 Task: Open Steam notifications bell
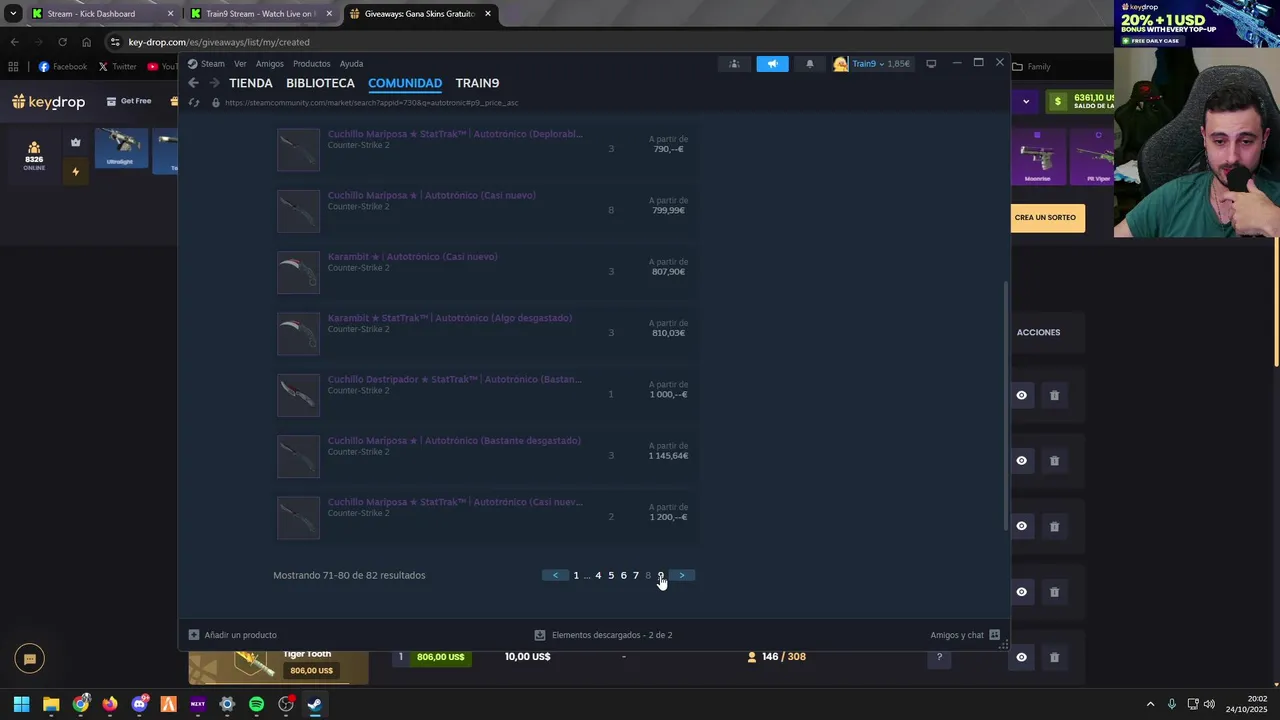[810, 64]
